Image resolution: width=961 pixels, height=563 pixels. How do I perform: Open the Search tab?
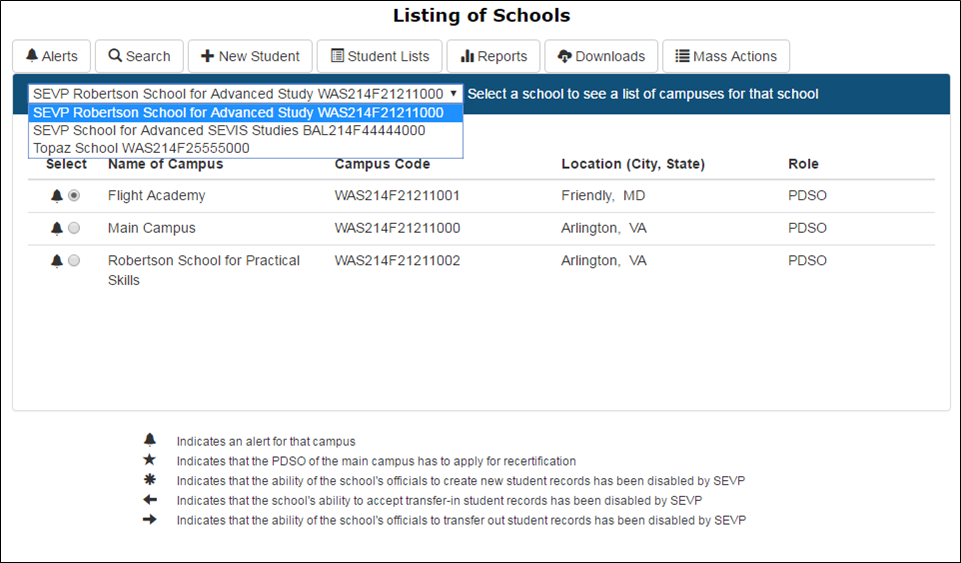139,56
